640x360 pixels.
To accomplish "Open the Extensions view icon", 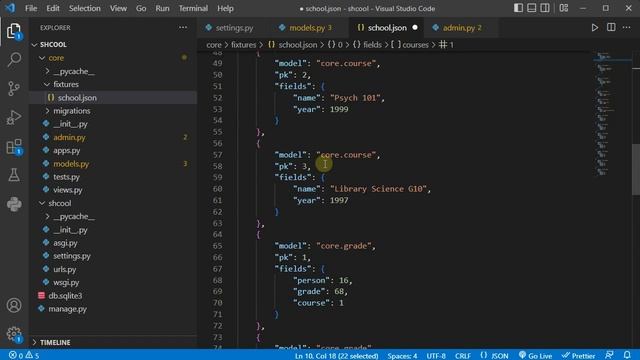I will pos(14,147).
